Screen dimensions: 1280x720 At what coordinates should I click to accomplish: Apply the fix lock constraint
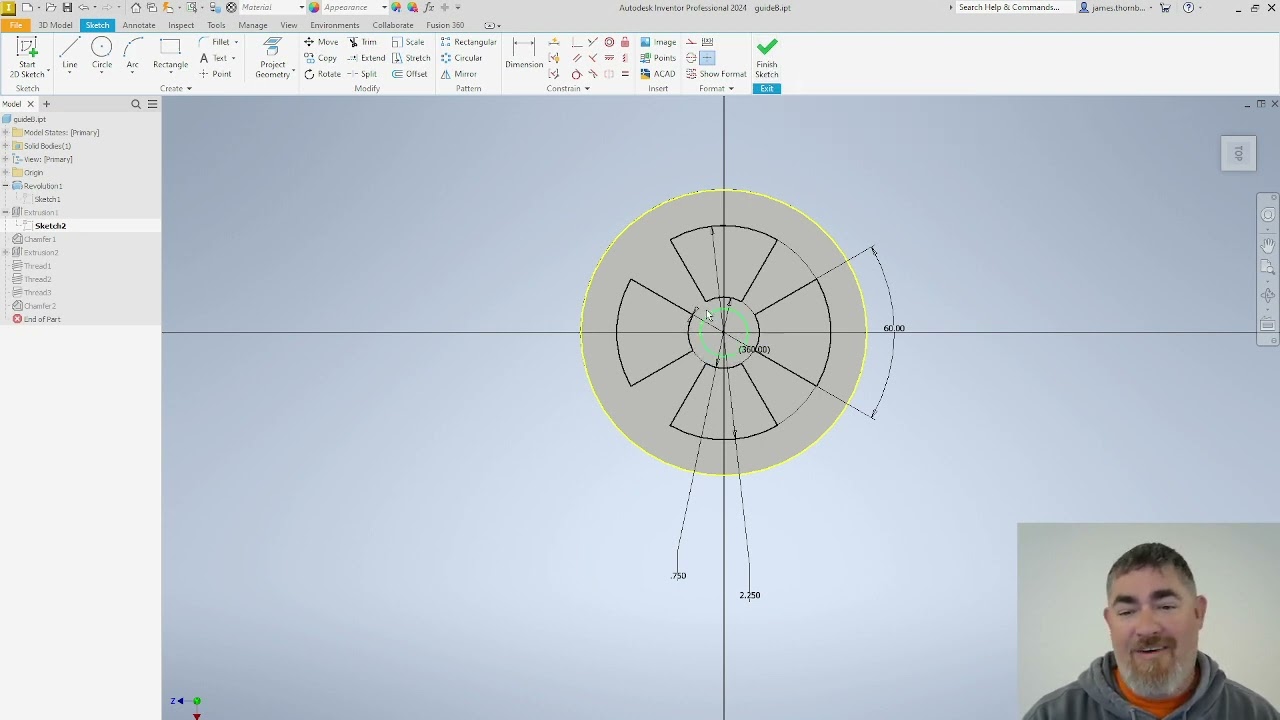pos(625,42)
